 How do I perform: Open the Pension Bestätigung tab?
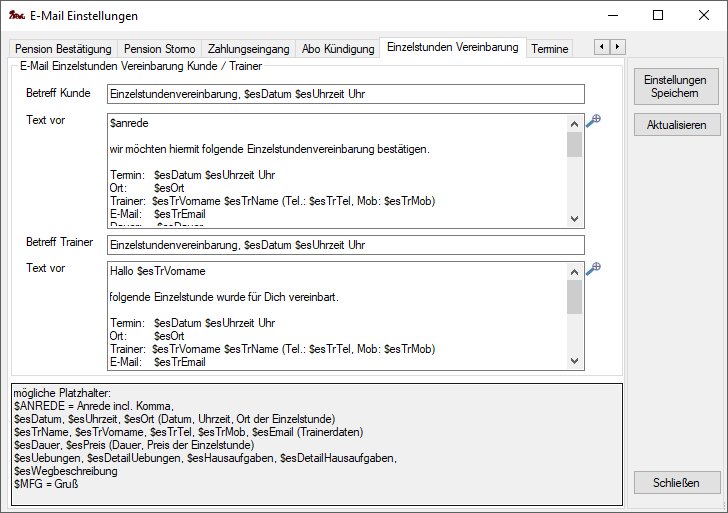coord(62,48)
